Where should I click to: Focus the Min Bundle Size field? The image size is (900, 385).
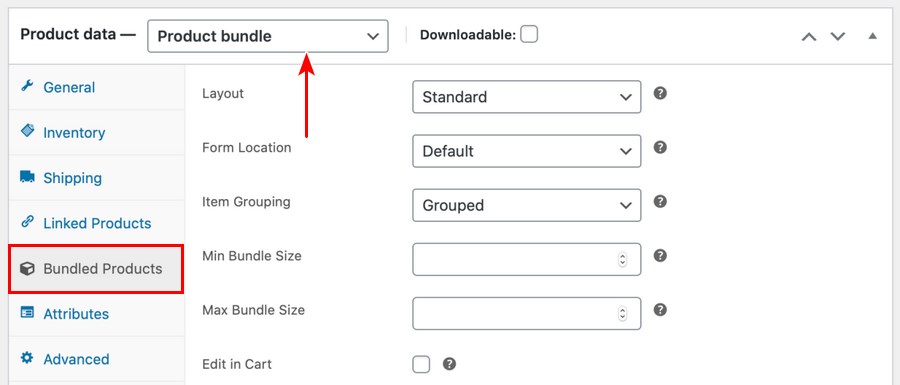526,259
